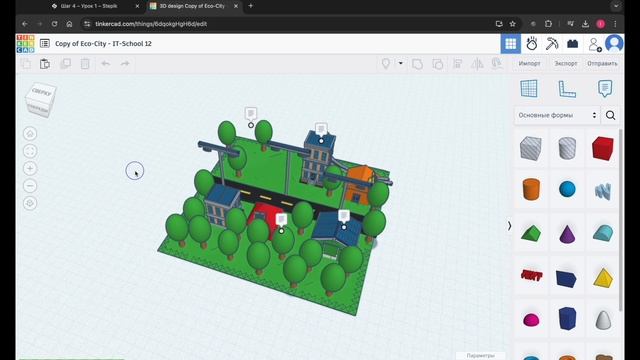
Task: Switch to the Stepik browser tab
Action: coord(89,6)
